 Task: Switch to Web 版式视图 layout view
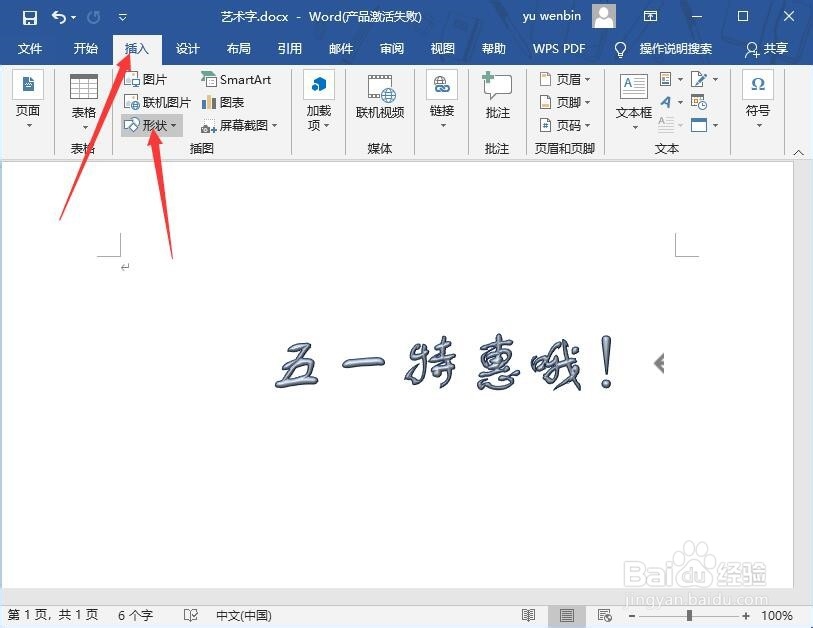604,615
